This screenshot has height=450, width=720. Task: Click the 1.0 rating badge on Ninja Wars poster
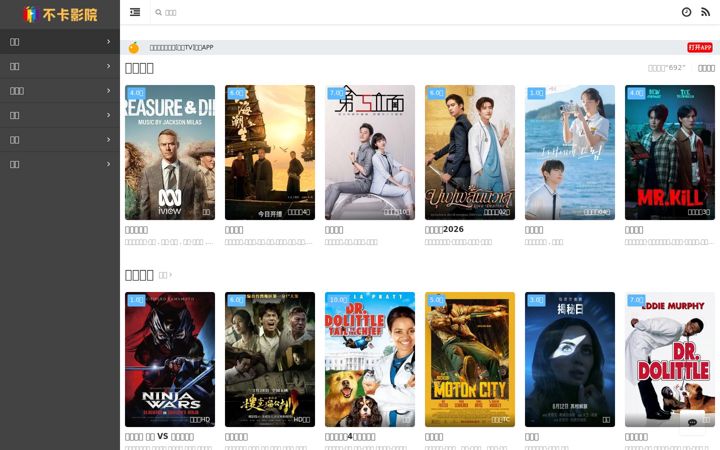point(136,300)
